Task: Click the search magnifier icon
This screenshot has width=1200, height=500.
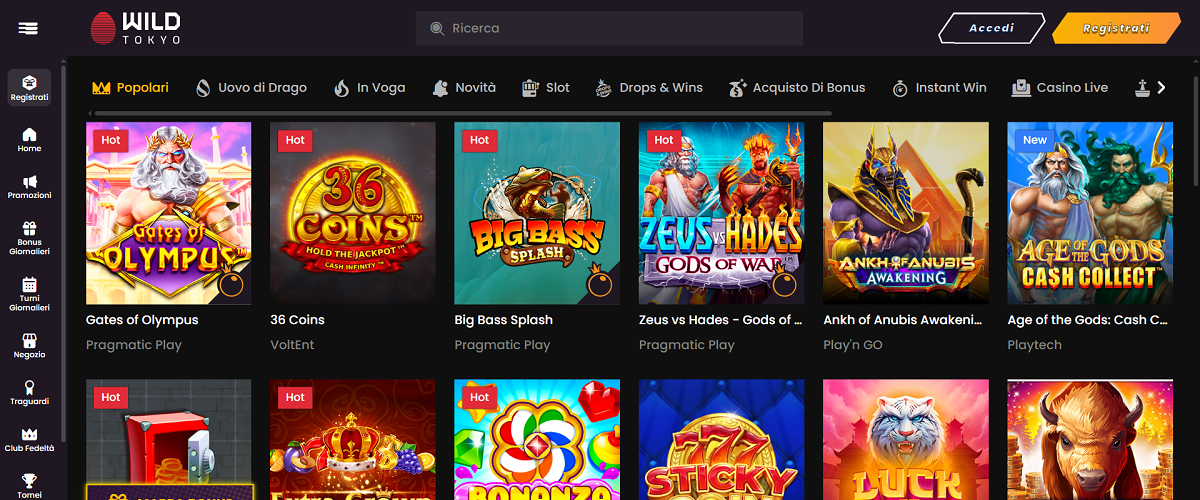Action: (436, 29)
